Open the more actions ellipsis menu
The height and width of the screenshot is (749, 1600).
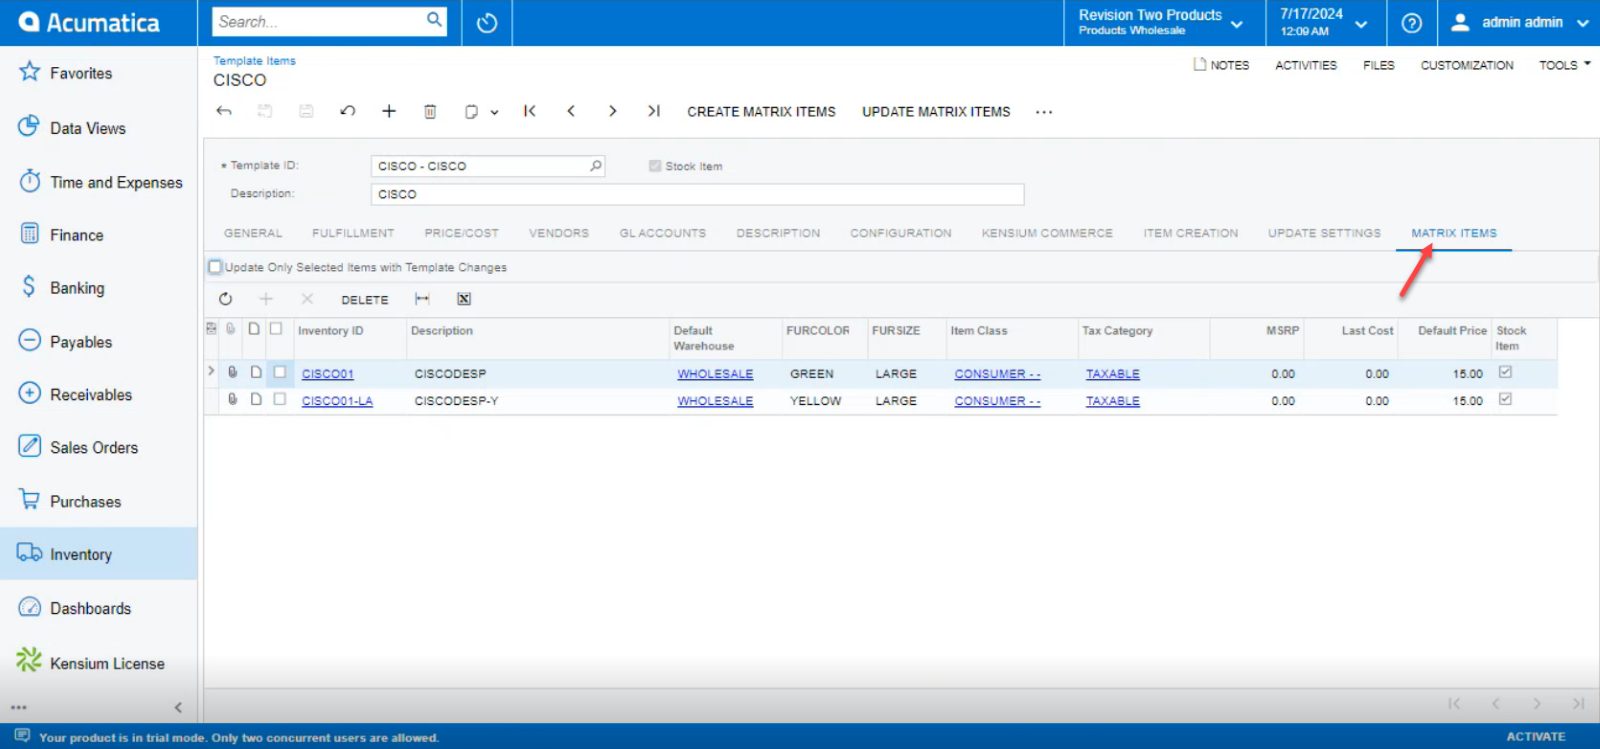click(1044, 112)
